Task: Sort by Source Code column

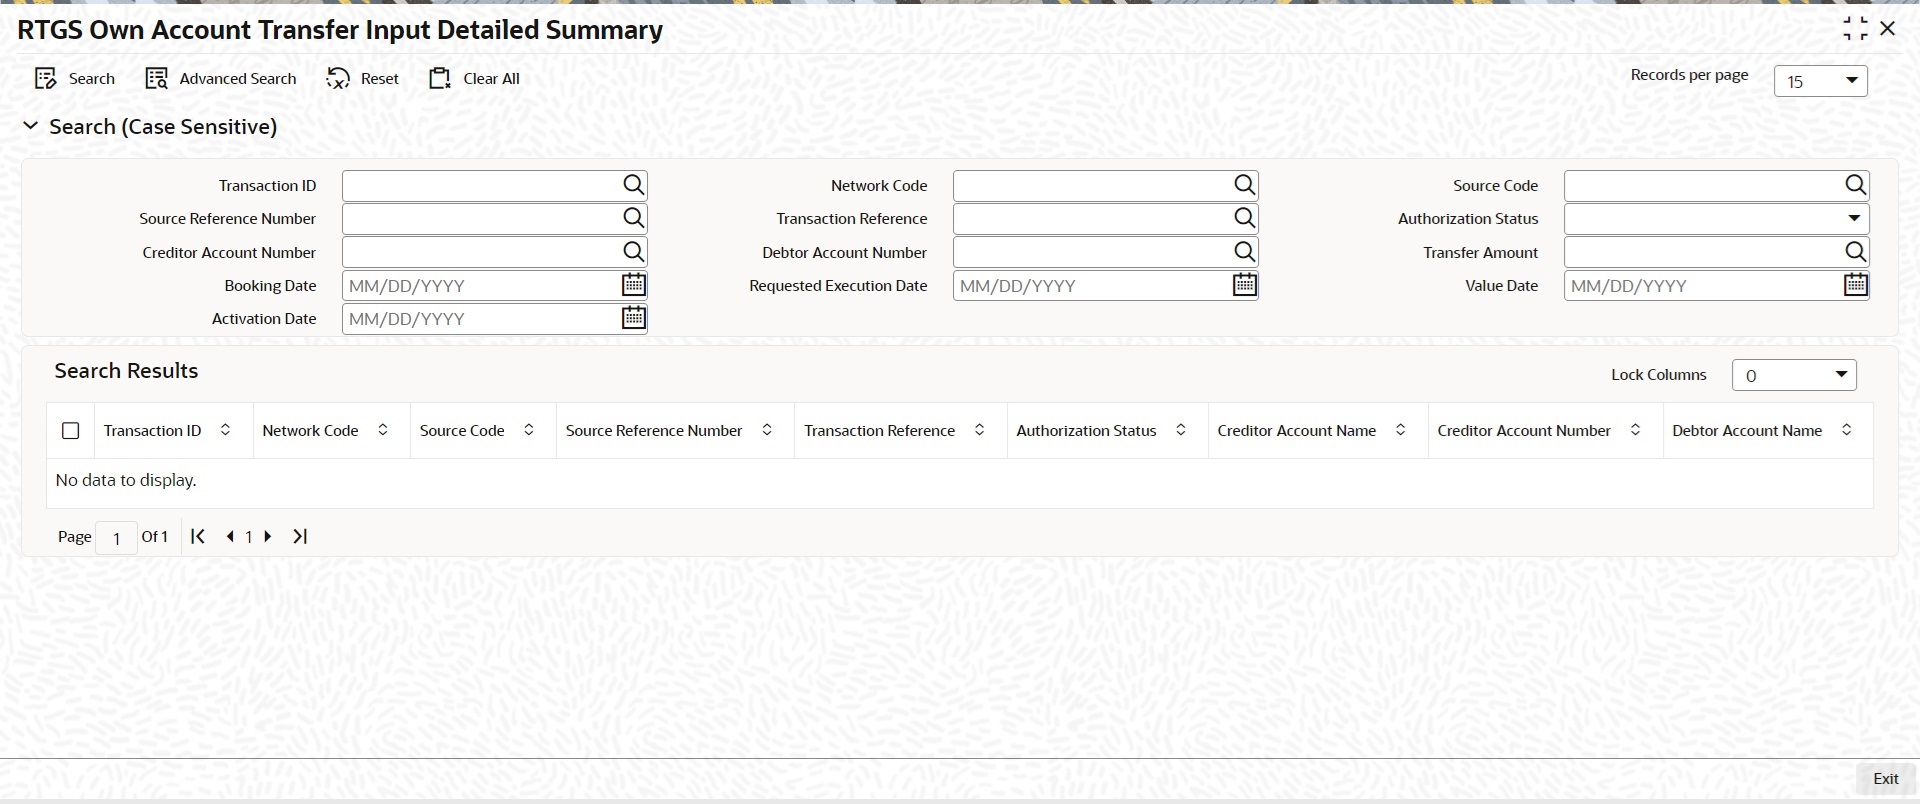Action: click(x=528, y=430)
